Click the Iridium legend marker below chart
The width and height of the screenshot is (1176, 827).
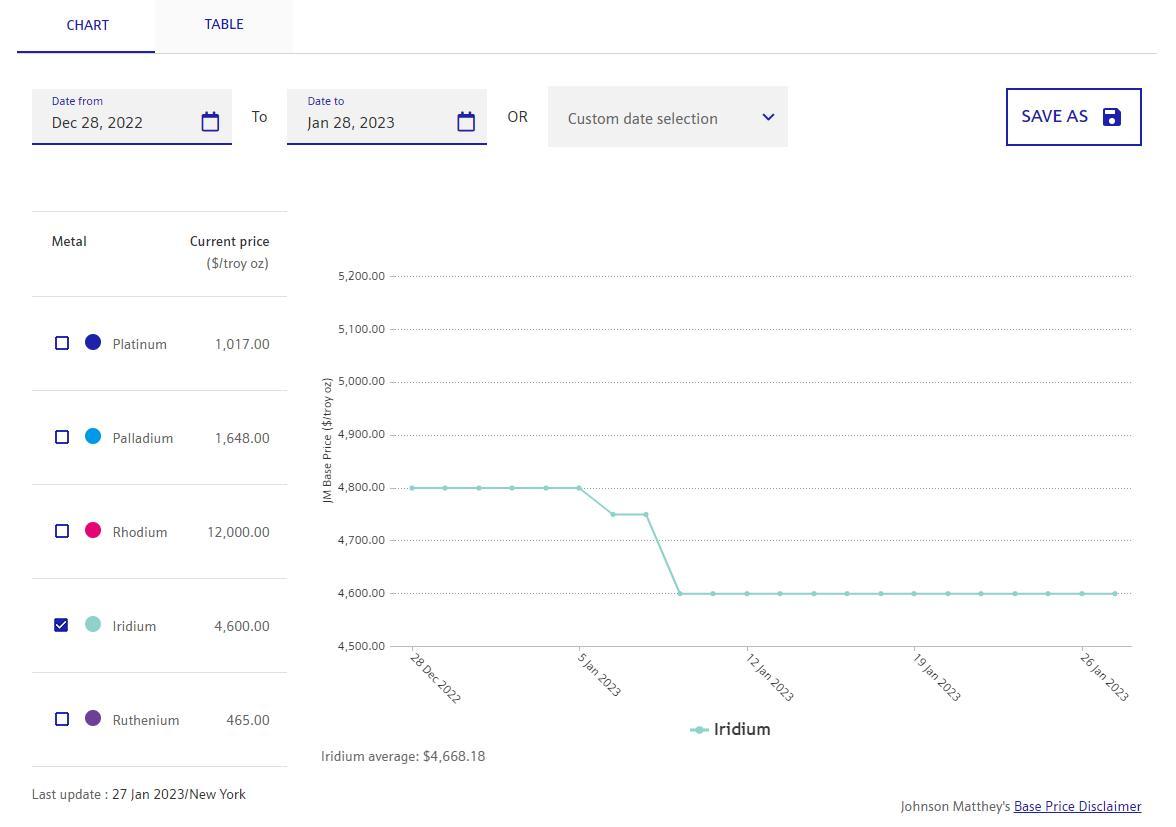700,730
